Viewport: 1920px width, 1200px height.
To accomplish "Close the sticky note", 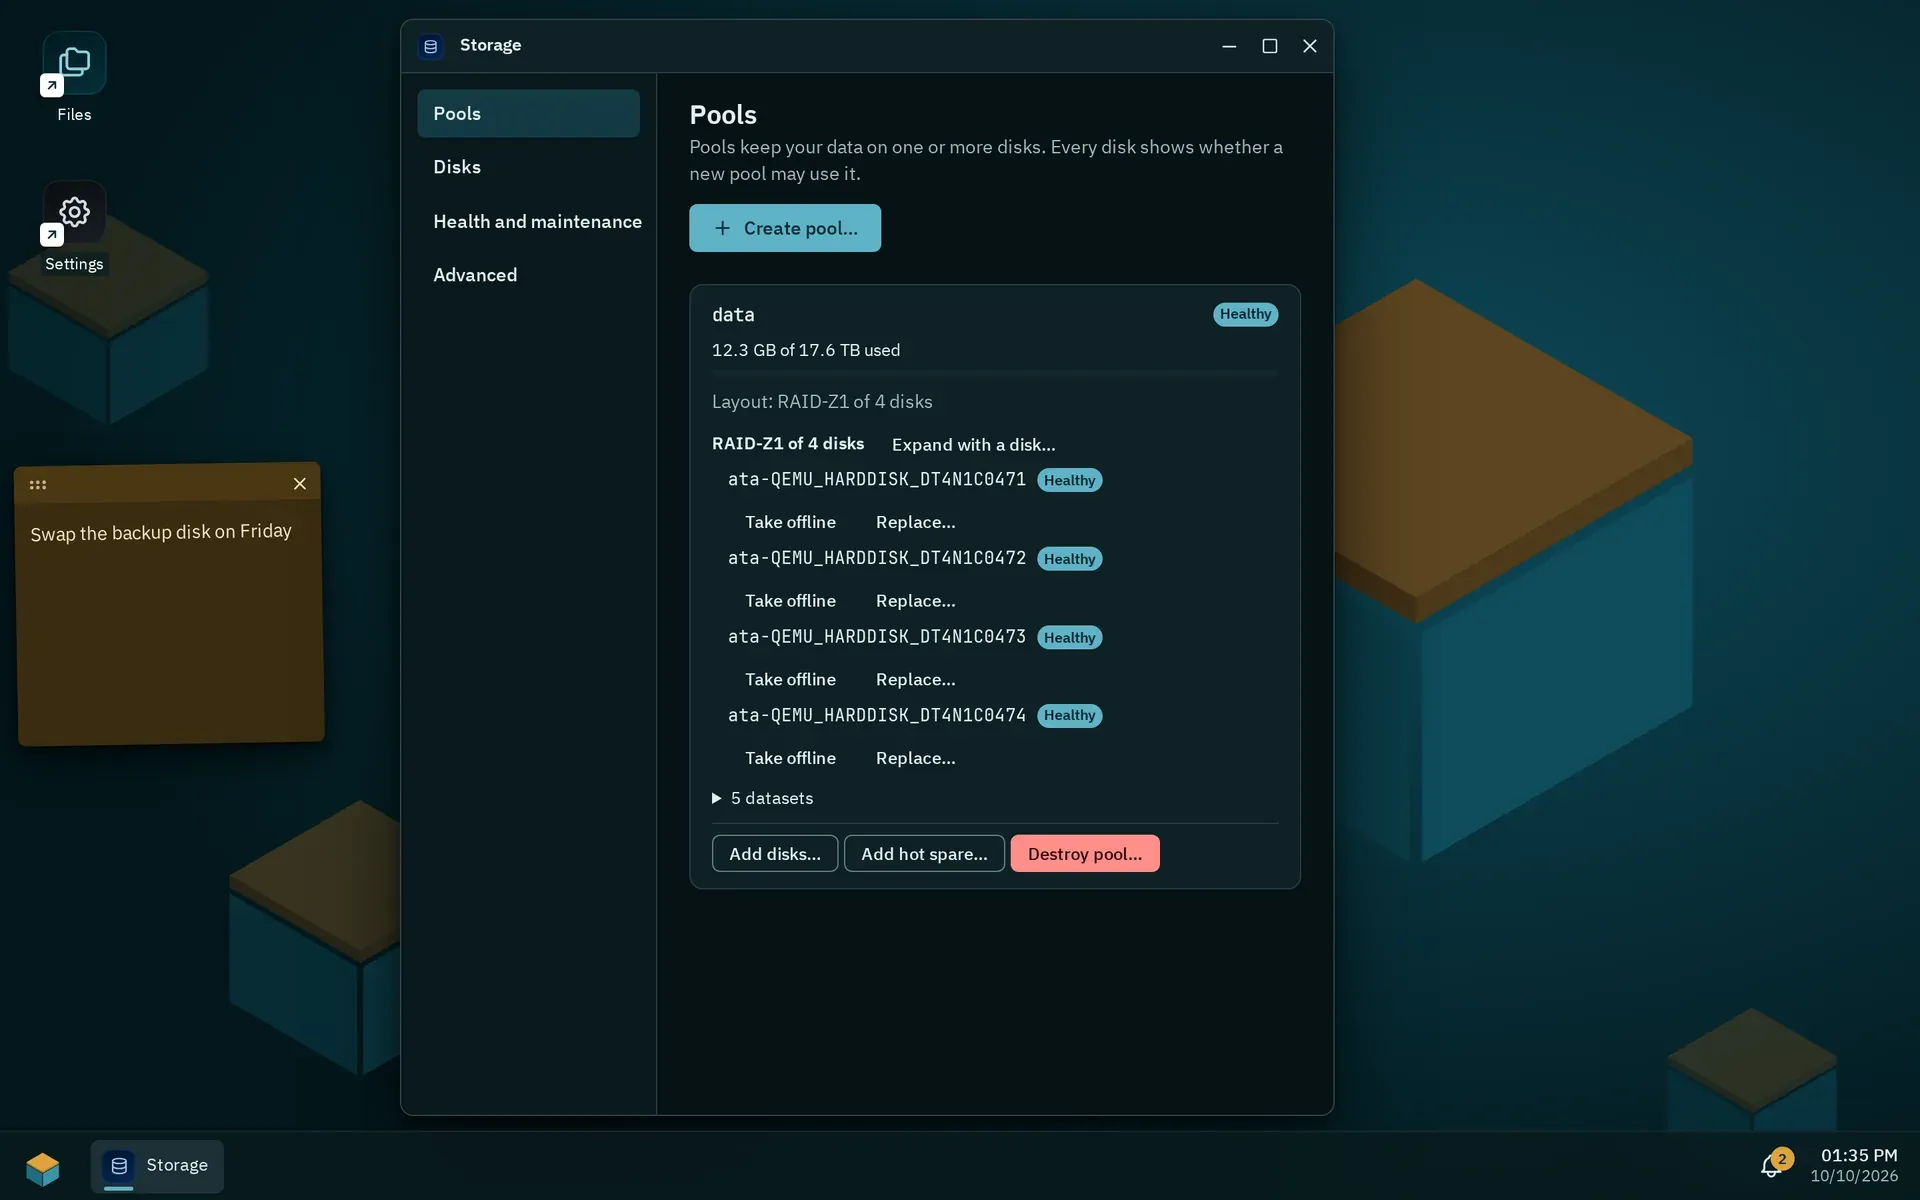I will [299, 484].
